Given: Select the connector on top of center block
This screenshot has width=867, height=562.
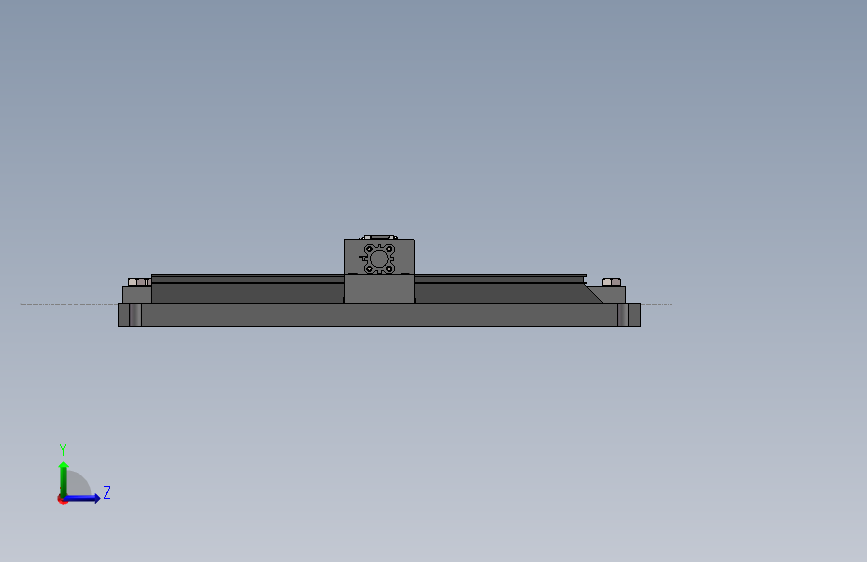Looking at the screenshot, I should tap(379, 237).
